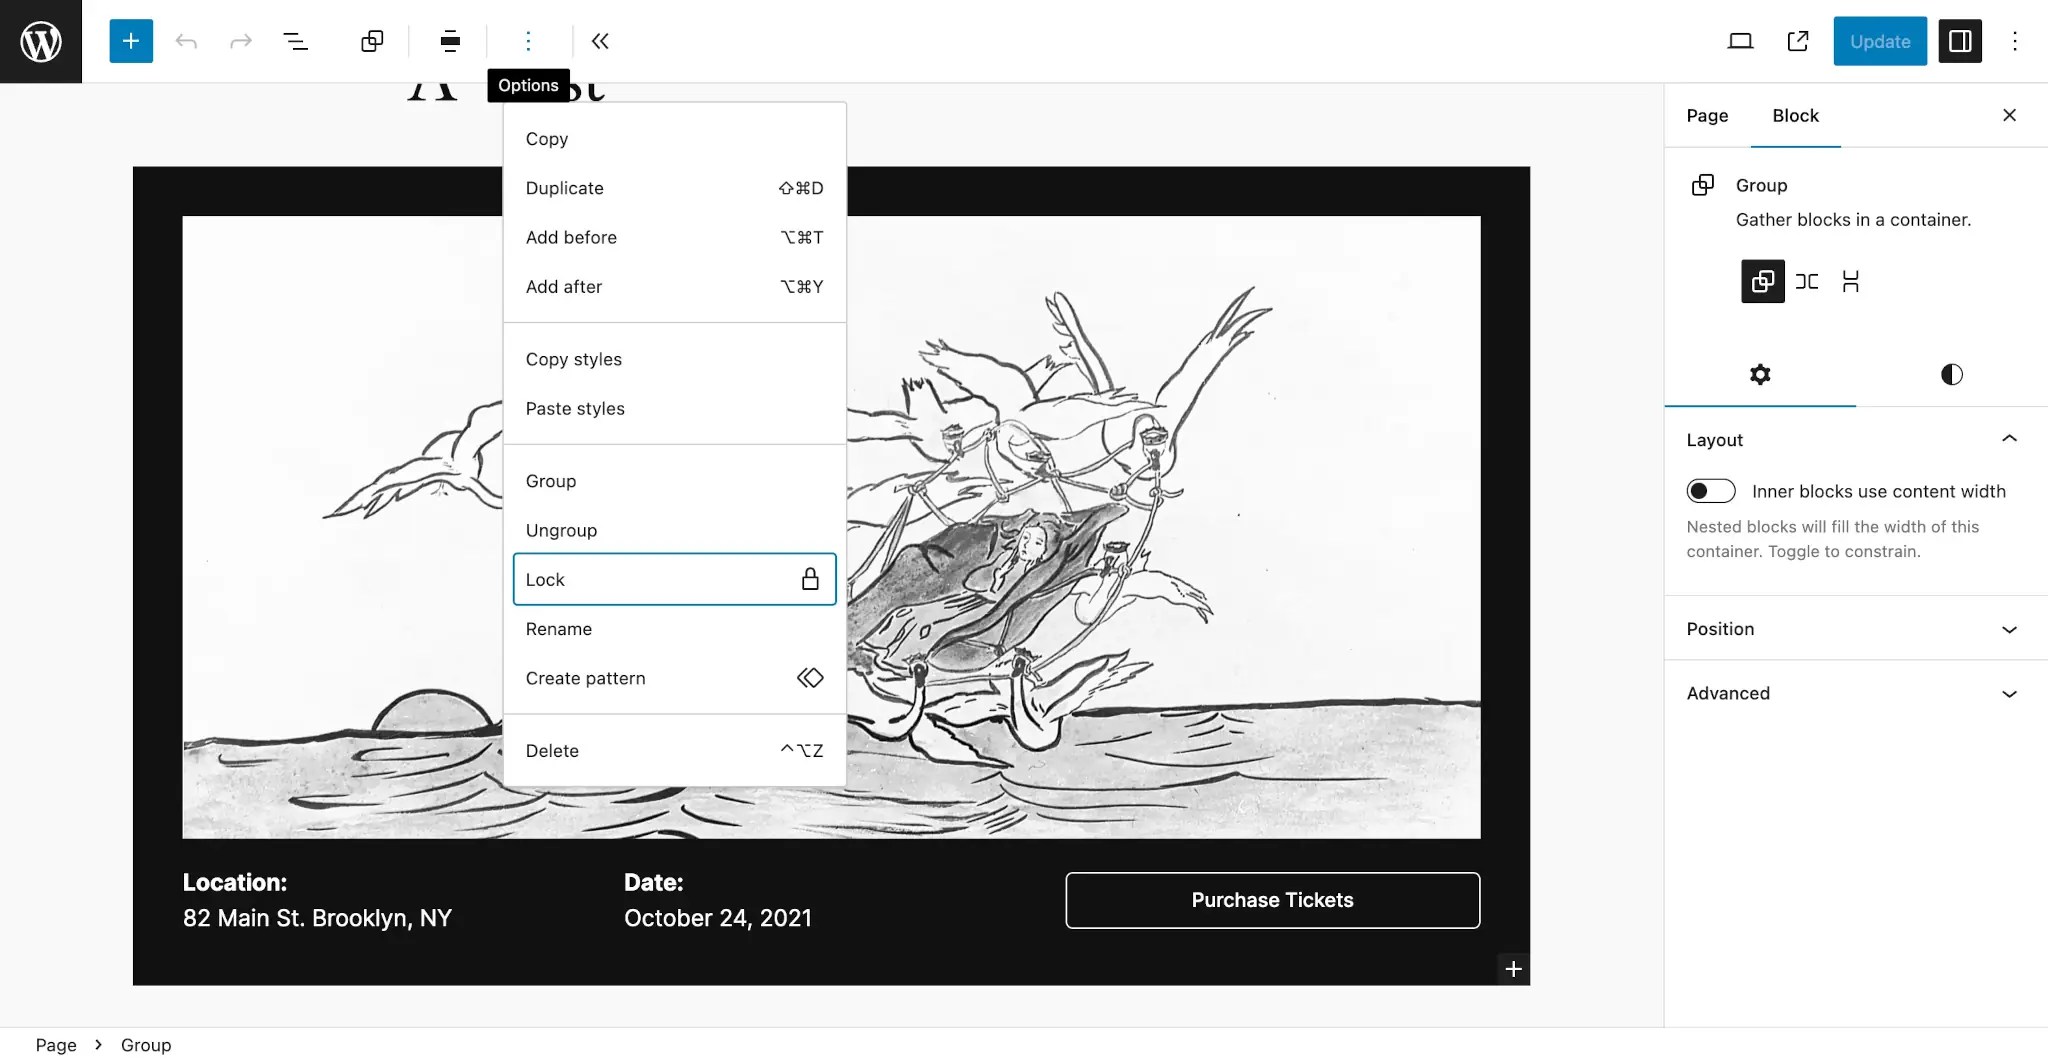Viewport: 2048px width, 1061px height.
Task: Click the Update button
Action: point(1877,41)
